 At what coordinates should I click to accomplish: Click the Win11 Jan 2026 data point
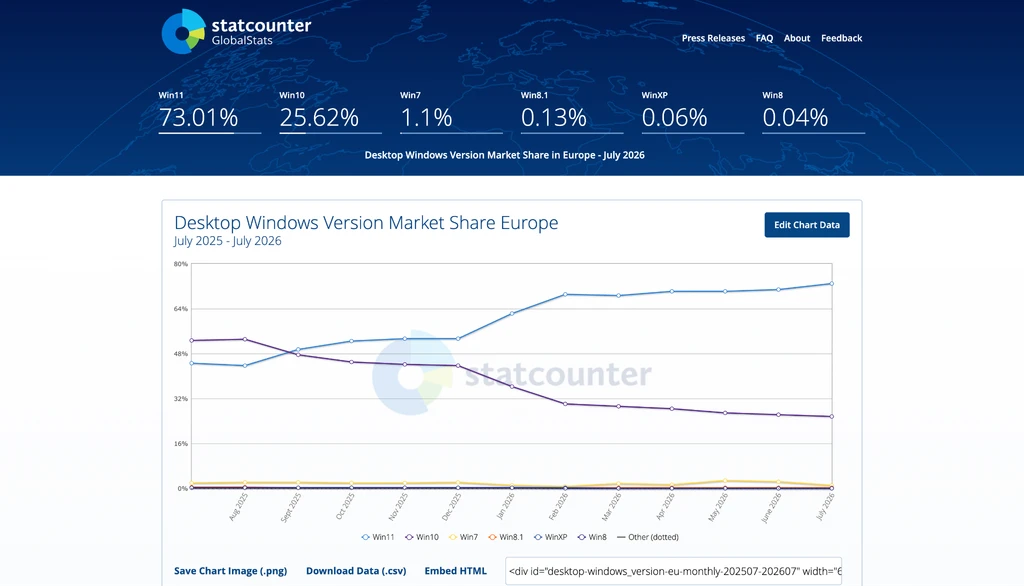(511, 314)
